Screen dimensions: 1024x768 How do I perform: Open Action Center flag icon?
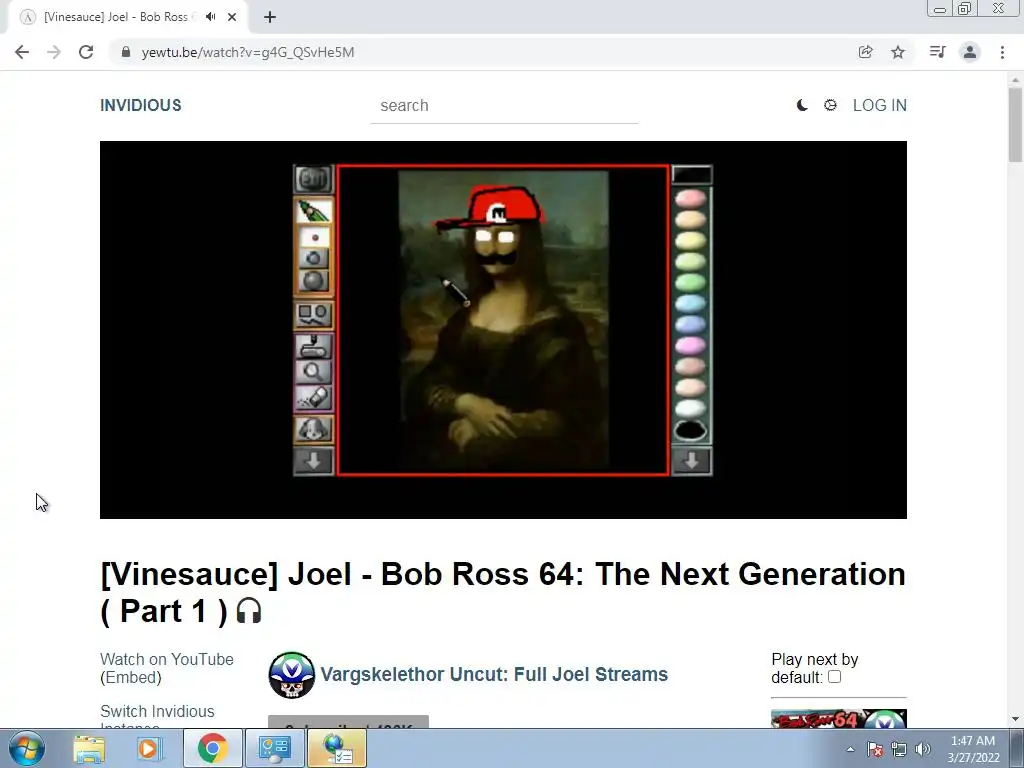tap(875, 749)
